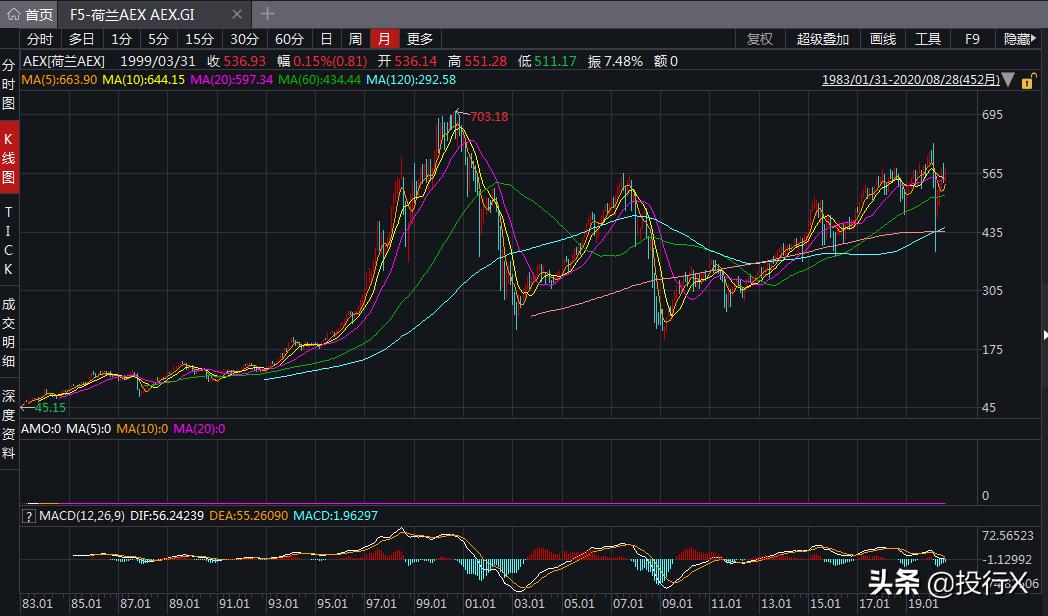The image size is (1048, 616).
Task: Select the 日 daily period
Action: coord(326,39)
